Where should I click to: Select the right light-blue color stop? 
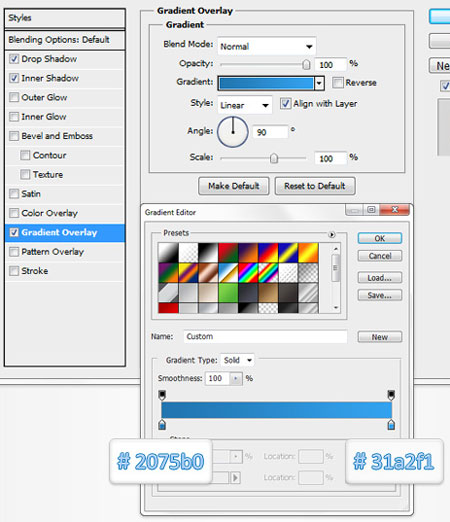(391, 425)
